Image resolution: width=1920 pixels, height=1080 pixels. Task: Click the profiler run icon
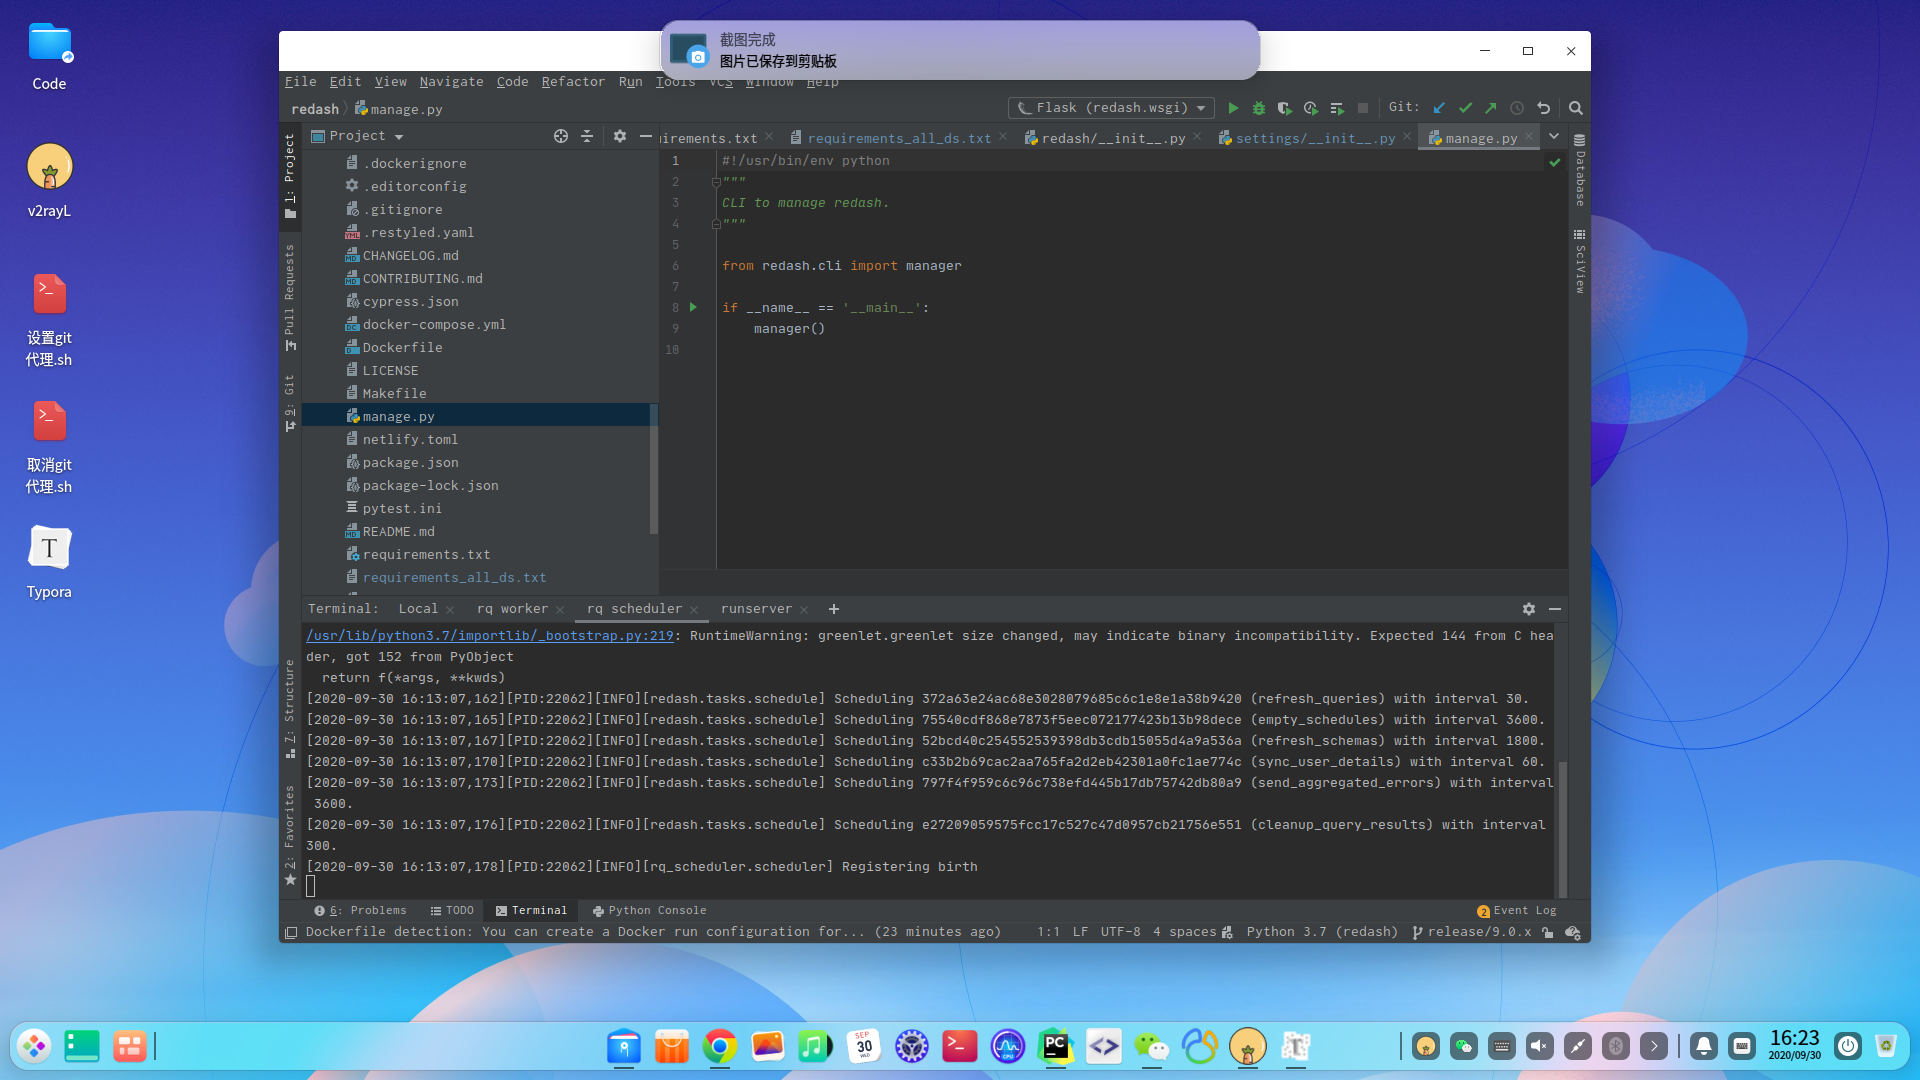point(1311,108)
